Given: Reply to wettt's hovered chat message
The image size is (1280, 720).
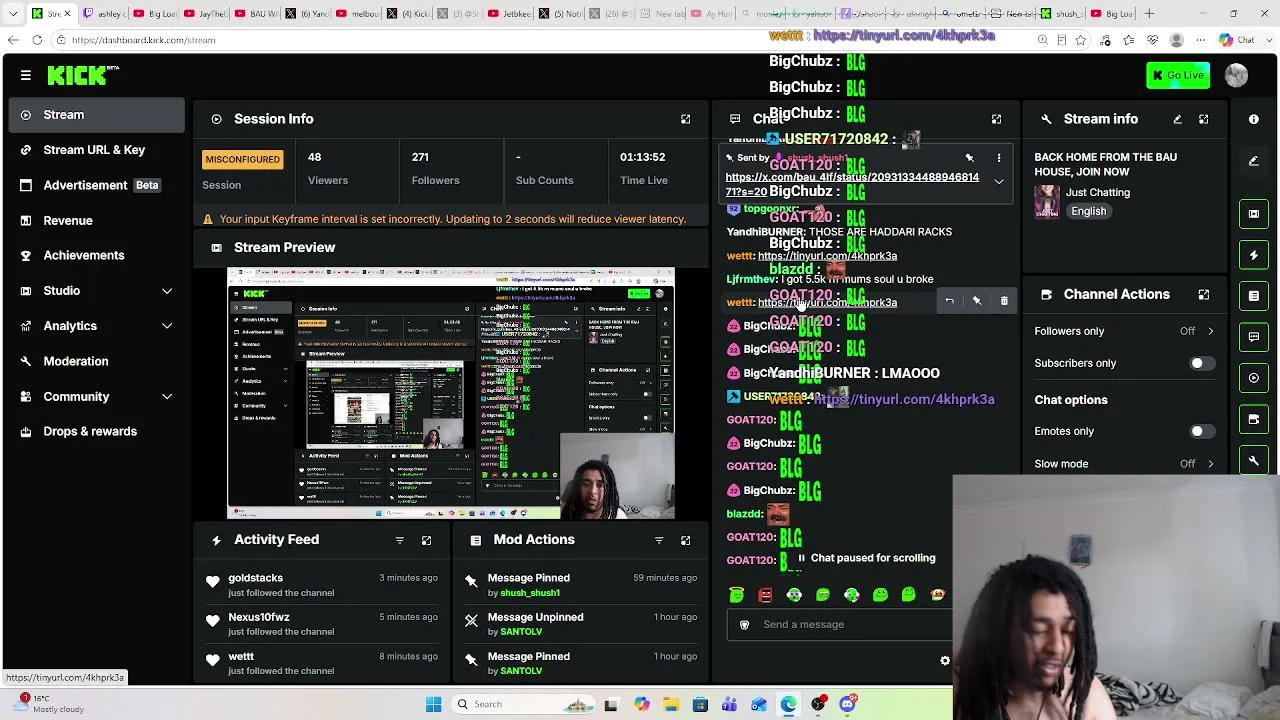Looking at the screenshot, I should click(949, 301).
